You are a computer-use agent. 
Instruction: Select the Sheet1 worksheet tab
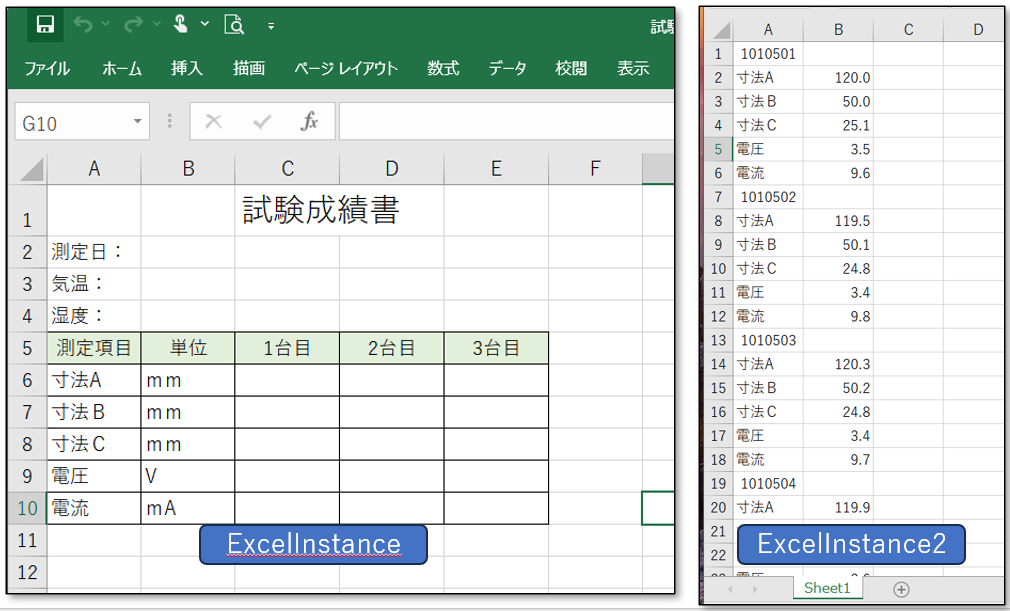(x=826, y=589)
